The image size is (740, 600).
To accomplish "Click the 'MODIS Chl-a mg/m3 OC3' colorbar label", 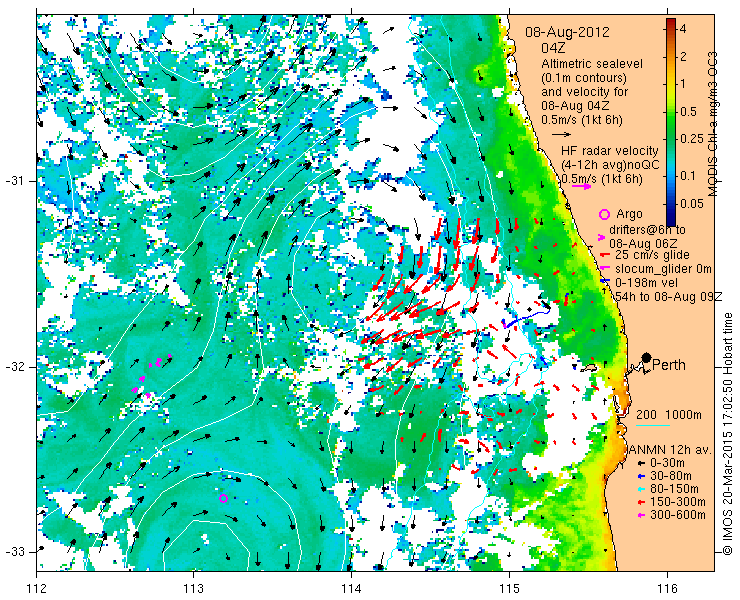I will coord(714,124).
